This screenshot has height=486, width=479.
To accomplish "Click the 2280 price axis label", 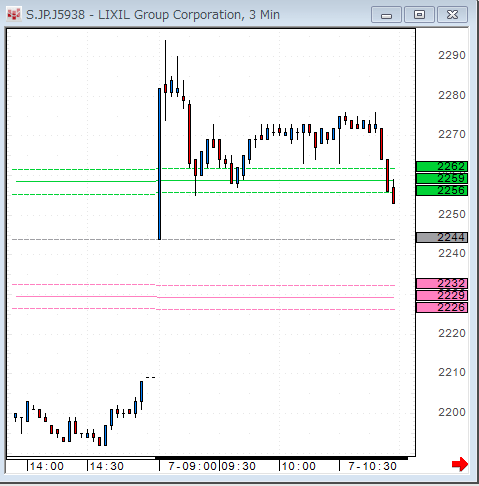I will pos(452,95).
